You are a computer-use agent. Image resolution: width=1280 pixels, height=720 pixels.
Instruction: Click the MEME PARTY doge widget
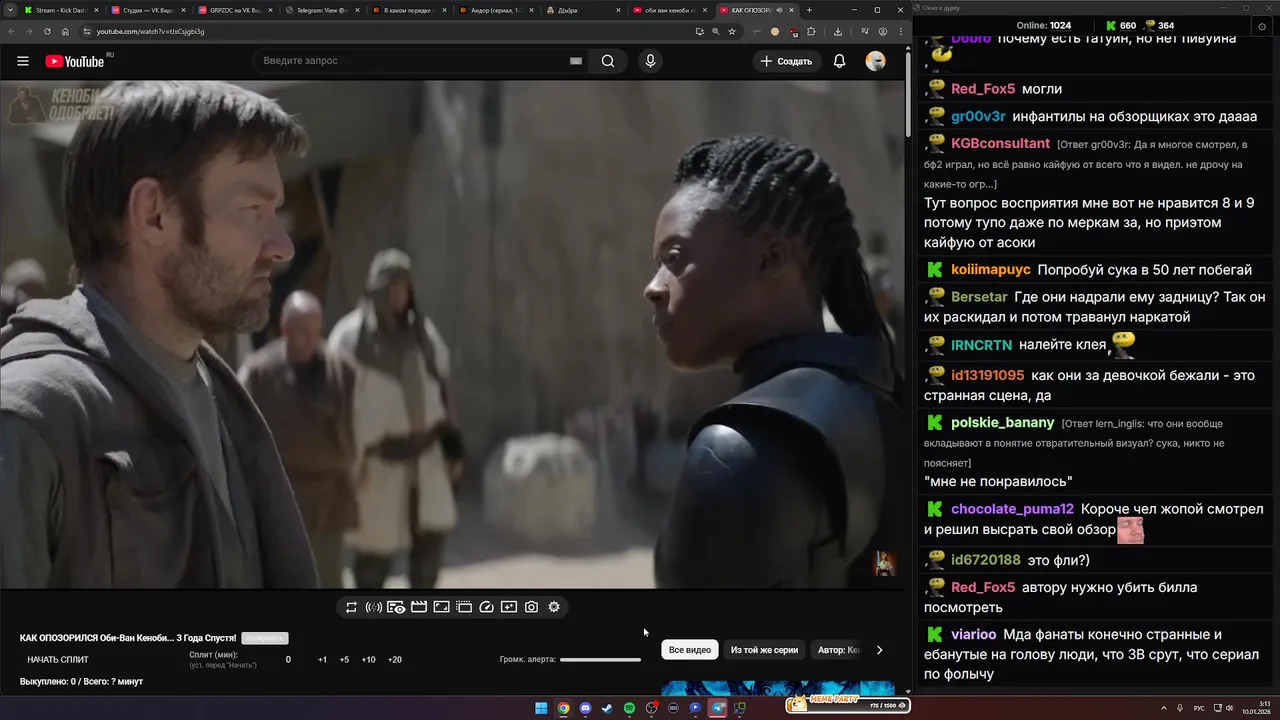[x=848, y=704]
